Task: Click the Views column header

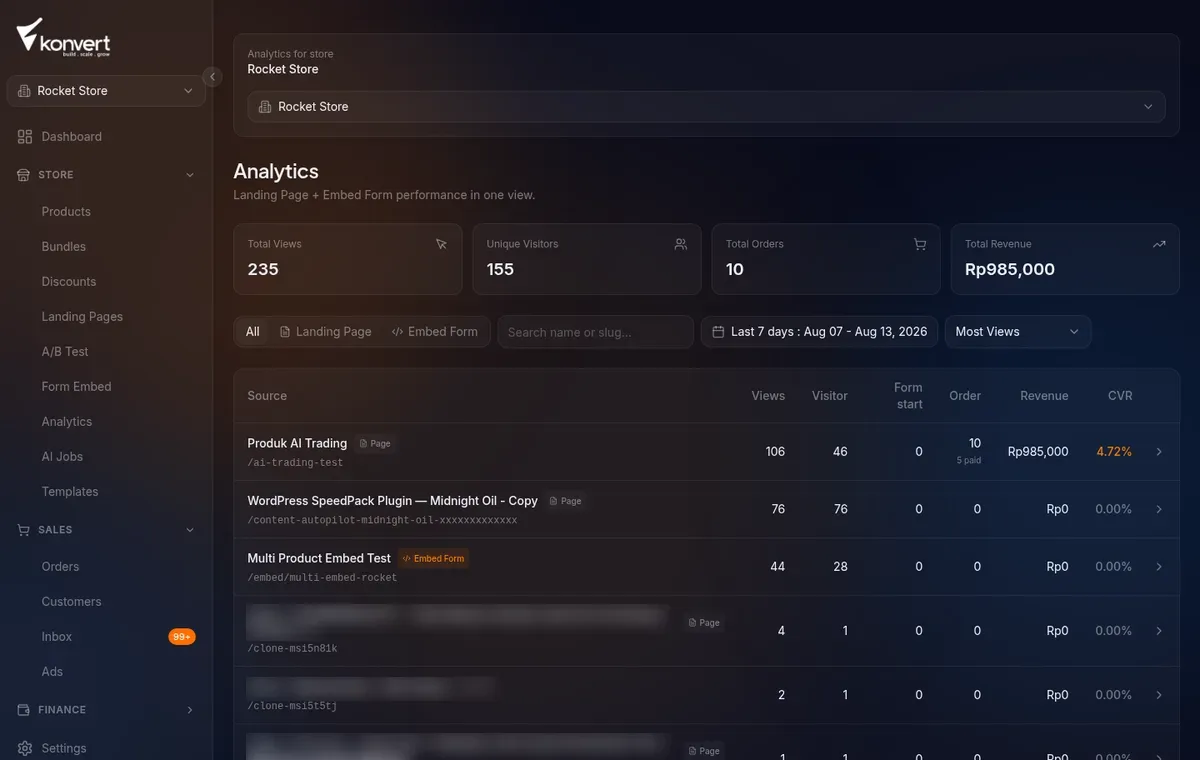Action: 768,396
